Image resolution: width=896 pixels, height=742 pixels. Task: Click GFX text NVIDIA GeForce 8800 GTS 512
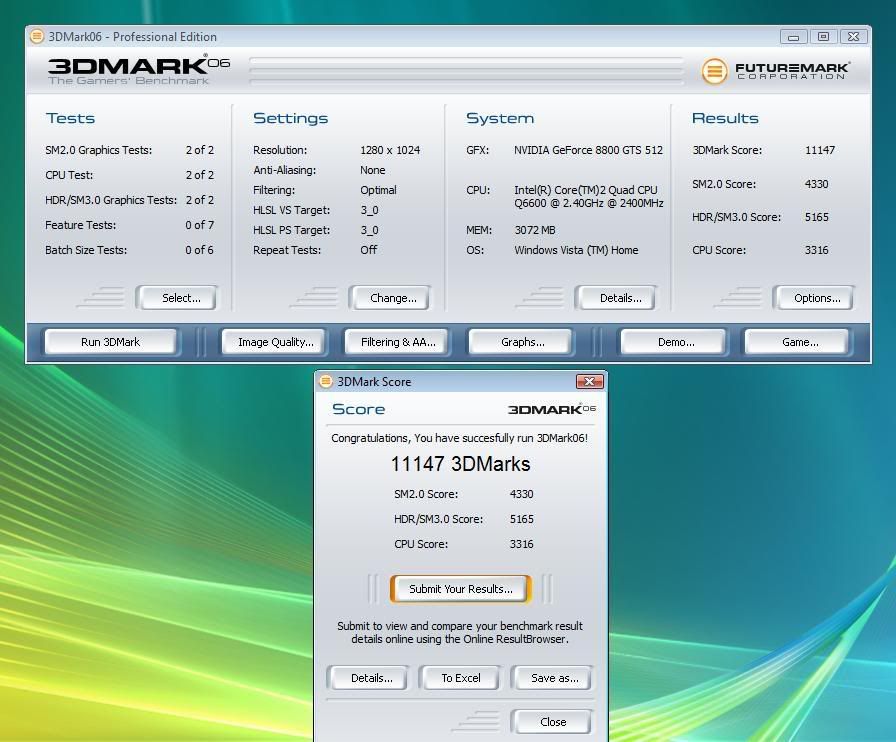[x=588, y=150]
